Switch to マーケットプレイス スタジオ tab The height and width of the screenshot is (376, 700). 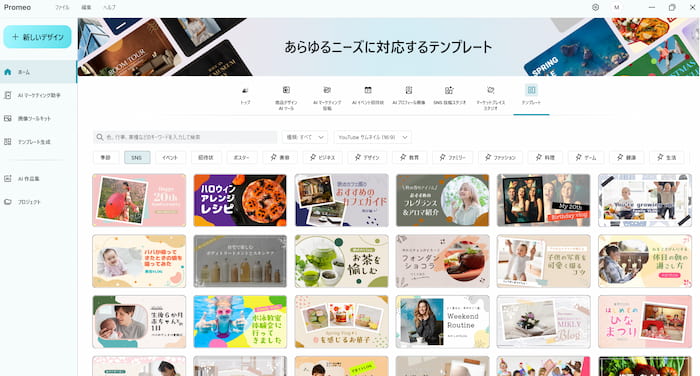pyautogui.click(x=491, y=97)
